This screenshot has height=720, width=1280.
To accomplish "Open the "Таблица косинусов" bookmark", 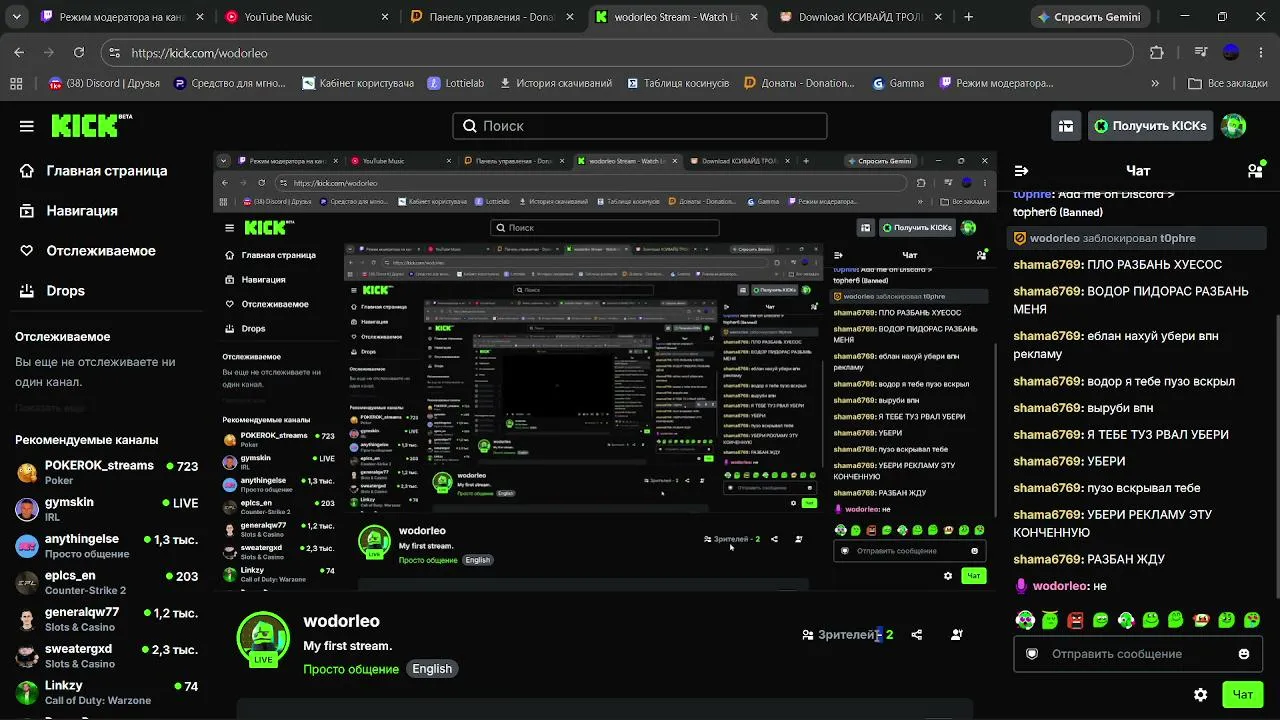I will point(677,84).
